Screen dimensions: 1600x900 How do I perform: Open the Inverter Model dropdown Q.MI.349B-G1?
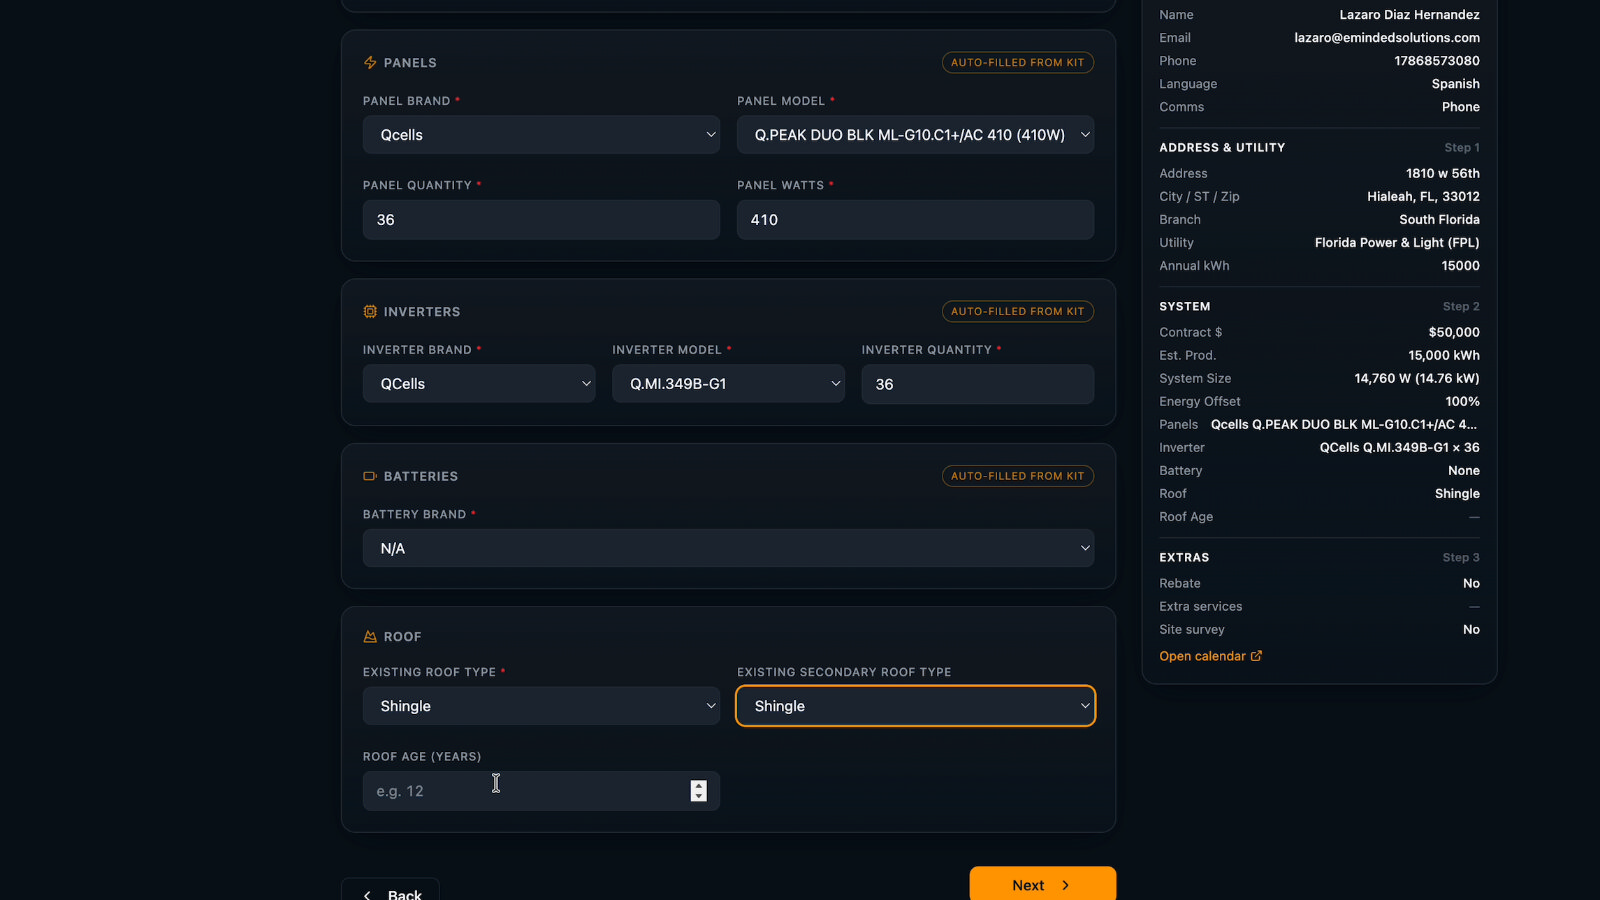click(x=728, y=384)
